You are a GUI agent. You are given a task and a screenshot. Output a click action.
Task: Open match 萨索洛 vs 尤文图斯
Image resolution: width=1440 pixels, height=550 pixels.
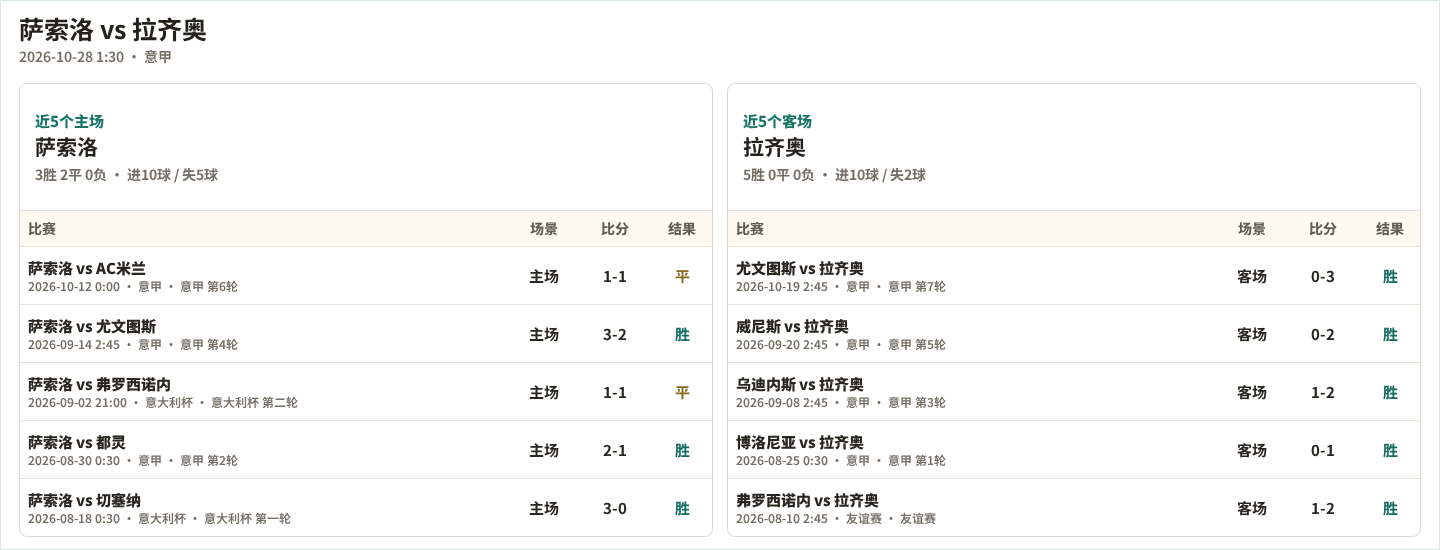(x=92, y=326)
